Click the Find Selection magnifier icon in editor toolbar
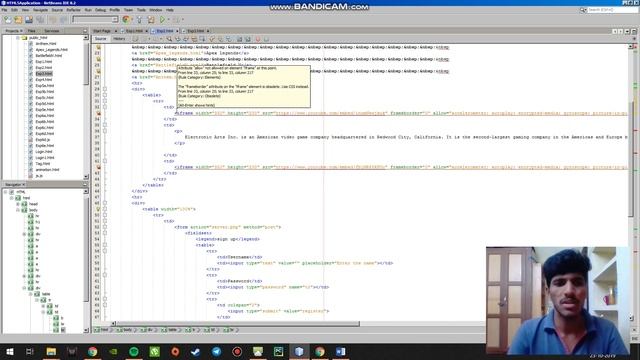 tap(169, 39)
